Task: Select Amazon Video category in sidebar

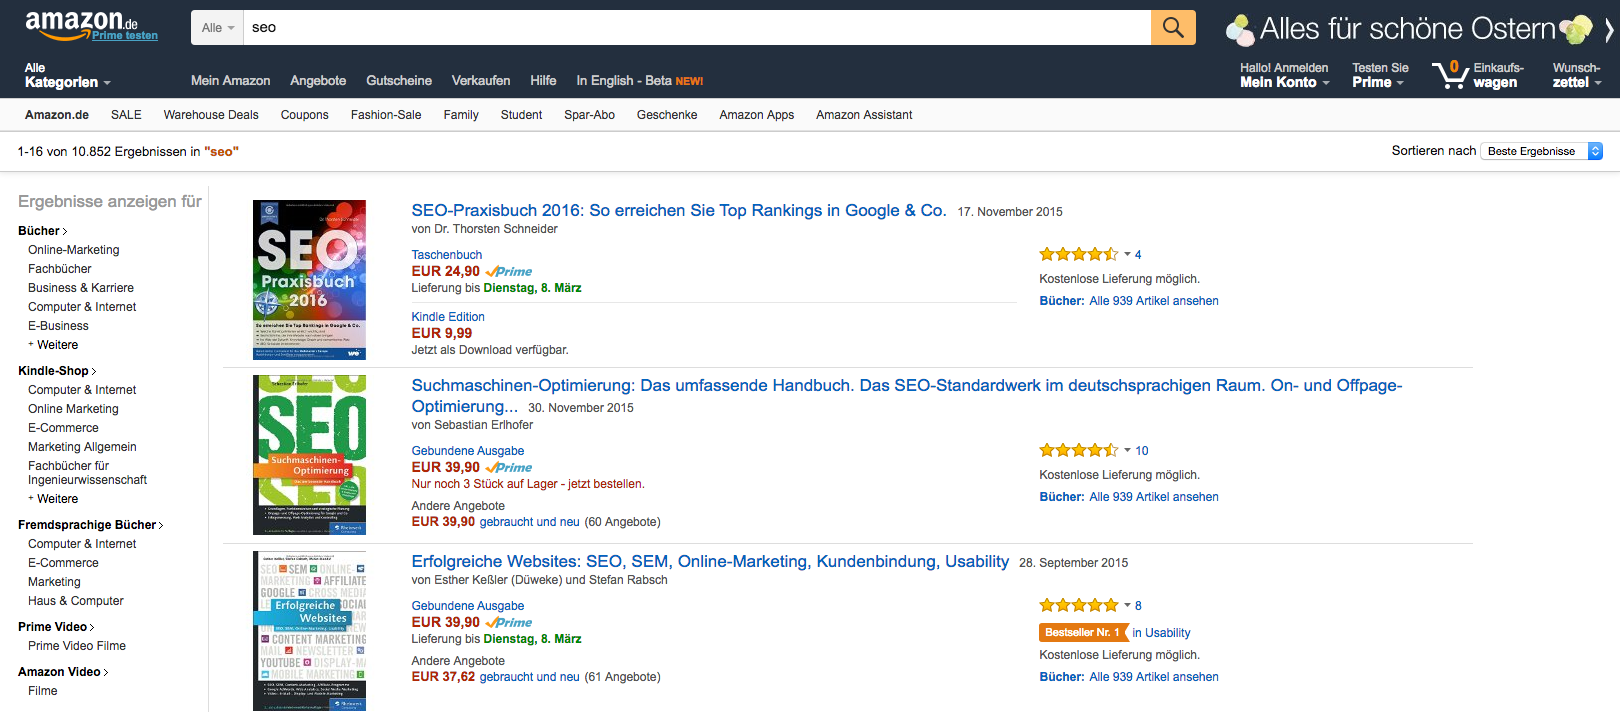Action: 63,672
